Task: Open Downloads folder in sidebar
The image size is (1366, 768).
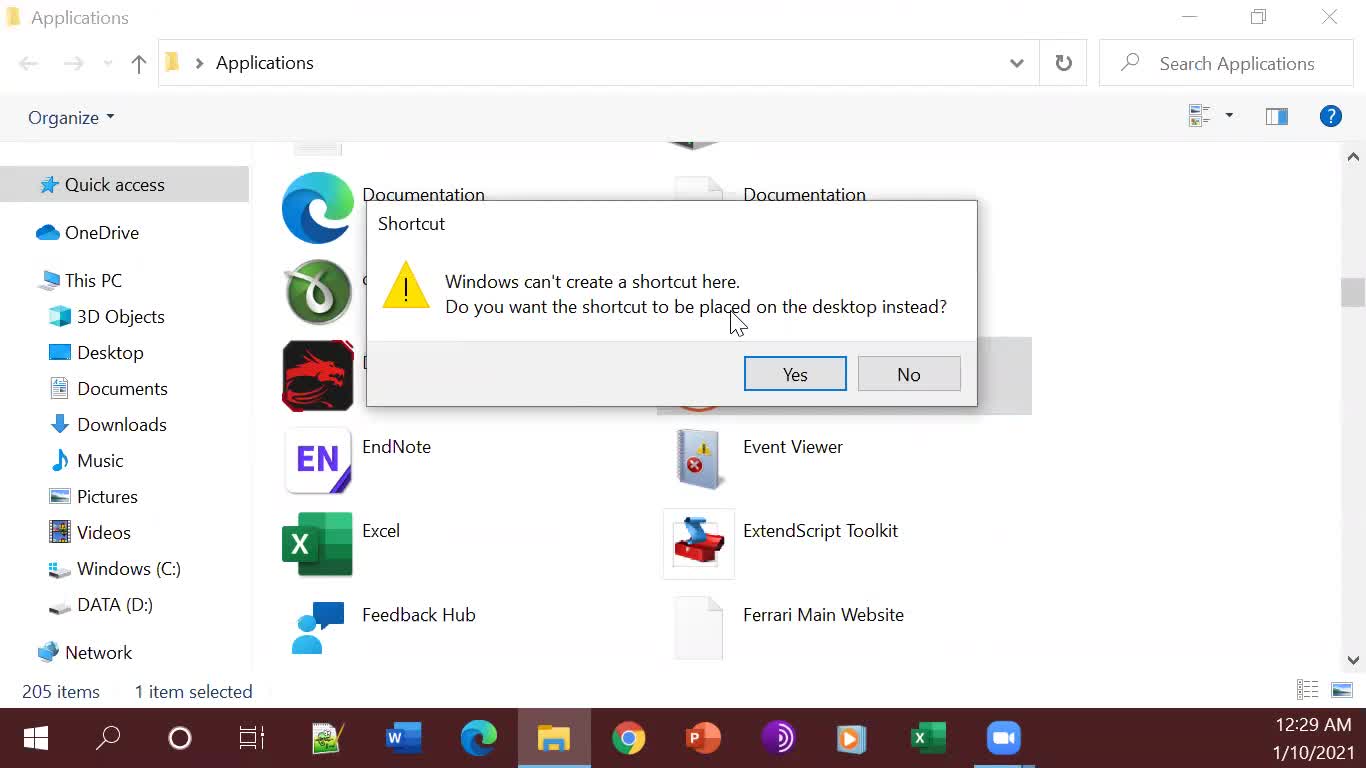Action: click(x=124, y=425)
